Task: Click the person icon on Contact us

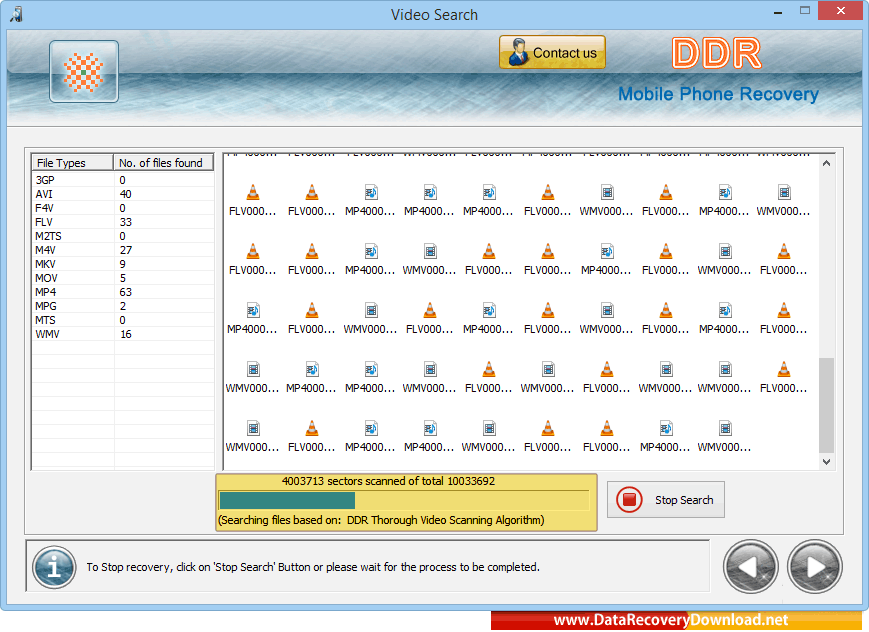Action: click(518, 53)
